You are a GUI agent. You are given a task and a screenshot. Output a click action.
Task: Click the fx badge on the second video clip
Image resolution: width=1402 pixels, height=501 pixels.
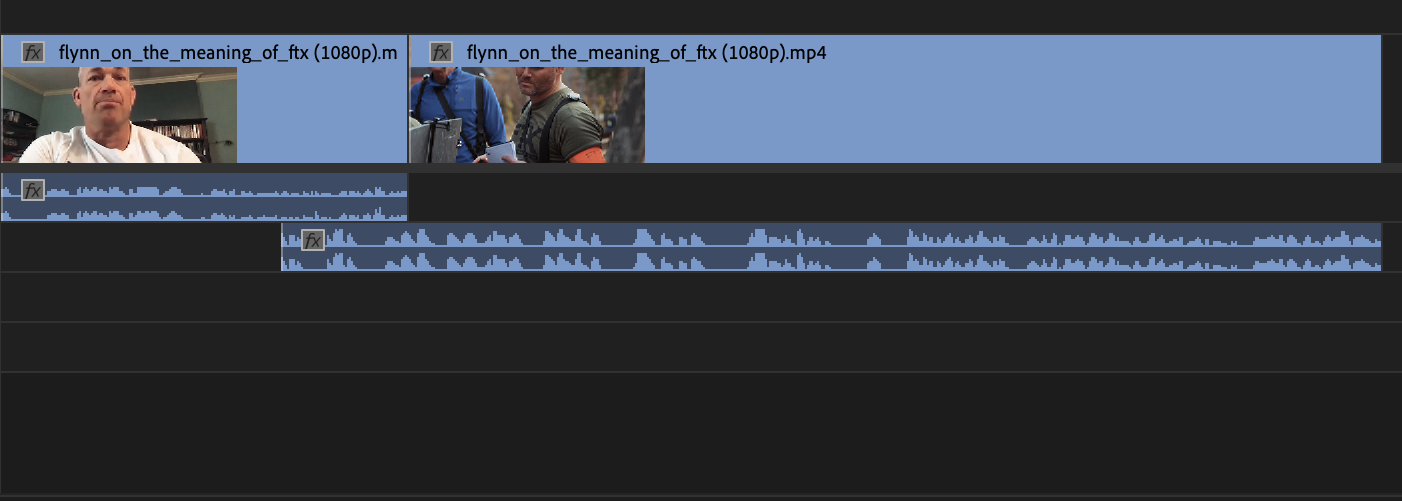pyautogui.click(x=441, y=52)
